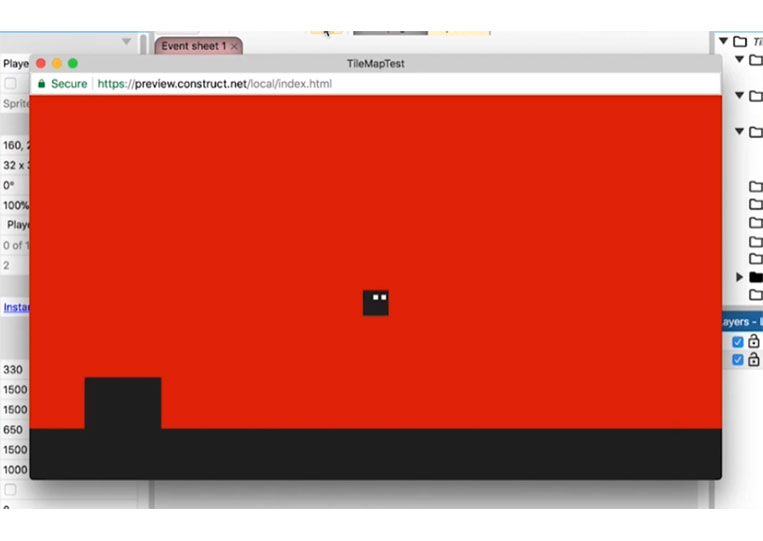Click the folder icon directly below the black folder

coord(756,294)
